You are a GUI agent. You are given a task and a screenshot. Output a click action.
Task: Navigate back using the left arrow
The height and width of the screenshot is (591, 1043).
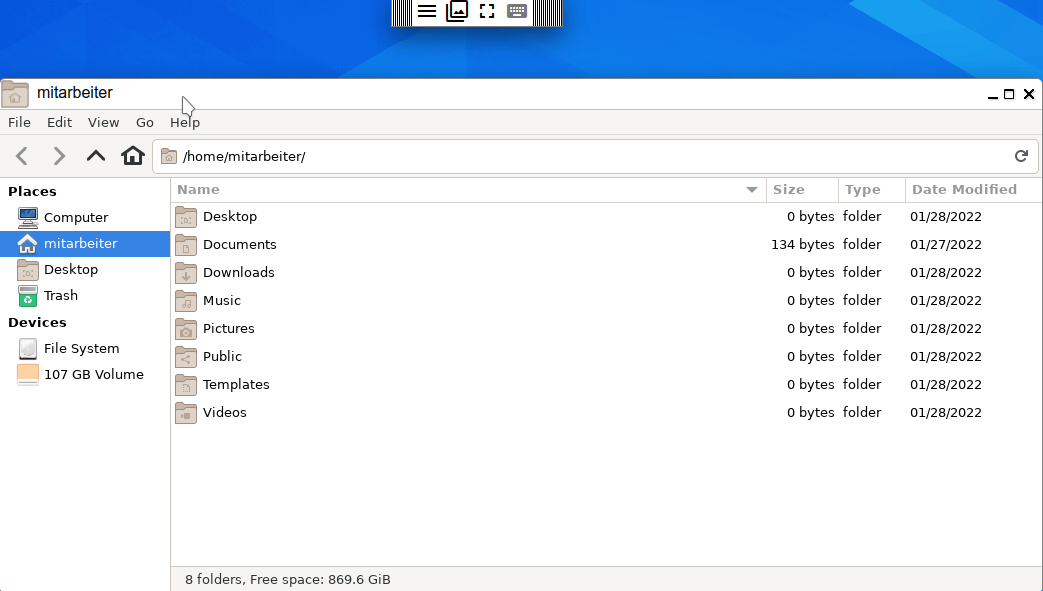click(x=22, y=156)
